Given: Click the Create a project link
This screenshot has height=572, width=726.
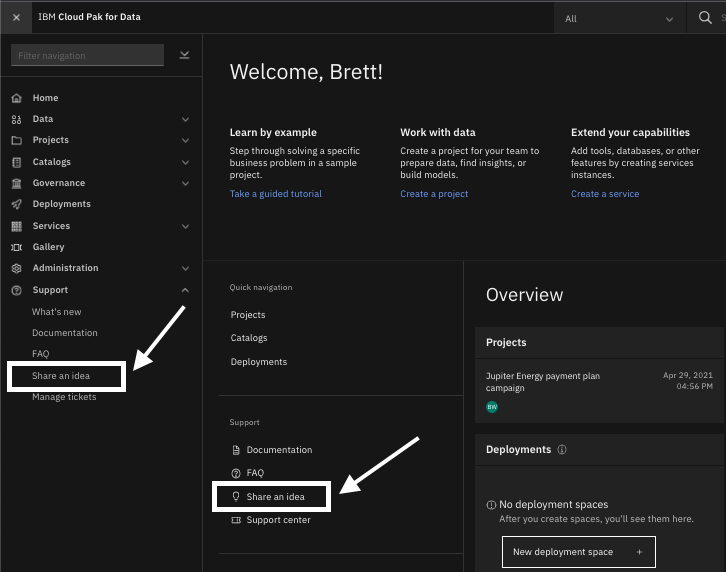Looking at the screenshot, I should pyautogui.click(x=434, y=194).
